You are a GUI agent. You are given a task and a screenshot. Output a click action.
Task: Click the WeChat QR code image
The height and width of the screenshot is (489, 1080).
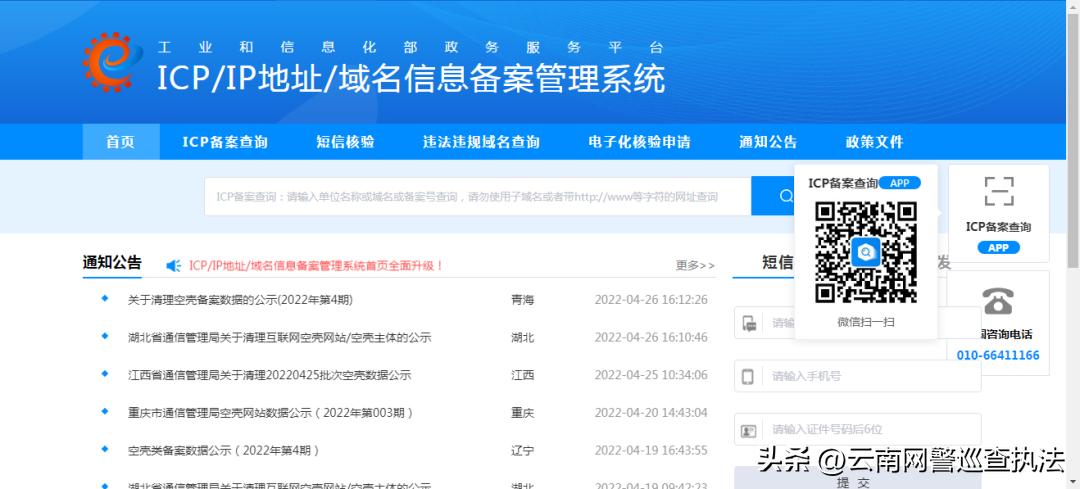click(x=866, y=252)
